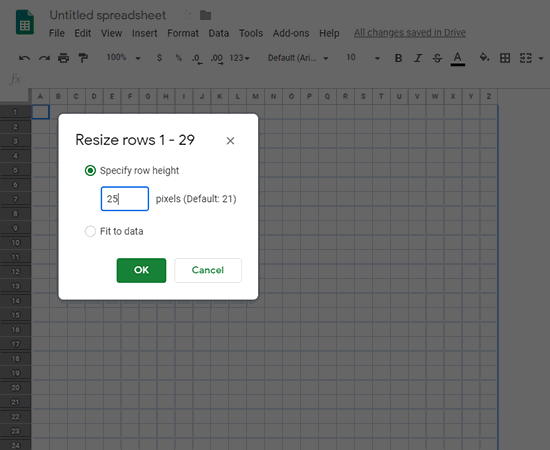Click the Google Sheets home icon
The height and width of the screenshot is (450, 550).
(x=25, y=23)
